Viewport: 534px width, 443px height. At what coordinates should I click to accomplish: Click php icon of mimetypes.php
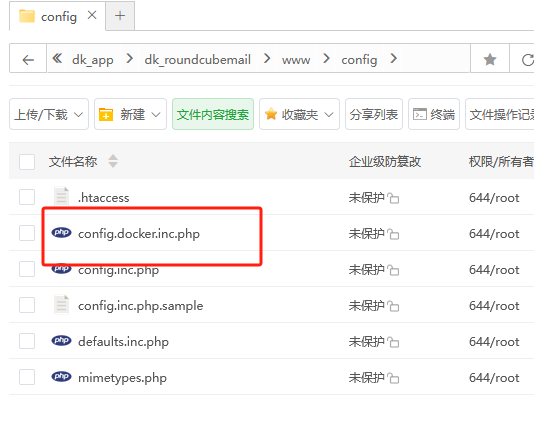click(x=61, y=377)
